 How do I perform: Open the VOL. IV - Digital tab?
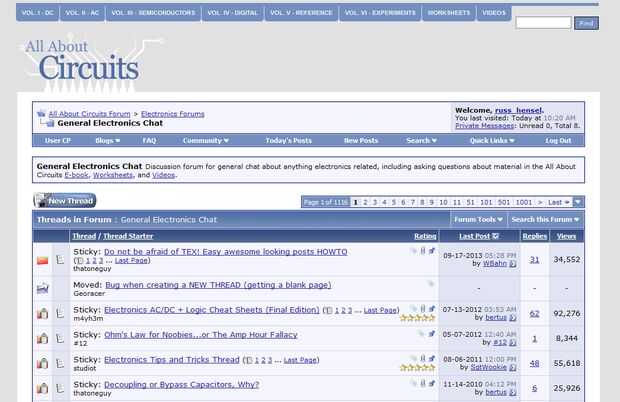pos(232,13)
